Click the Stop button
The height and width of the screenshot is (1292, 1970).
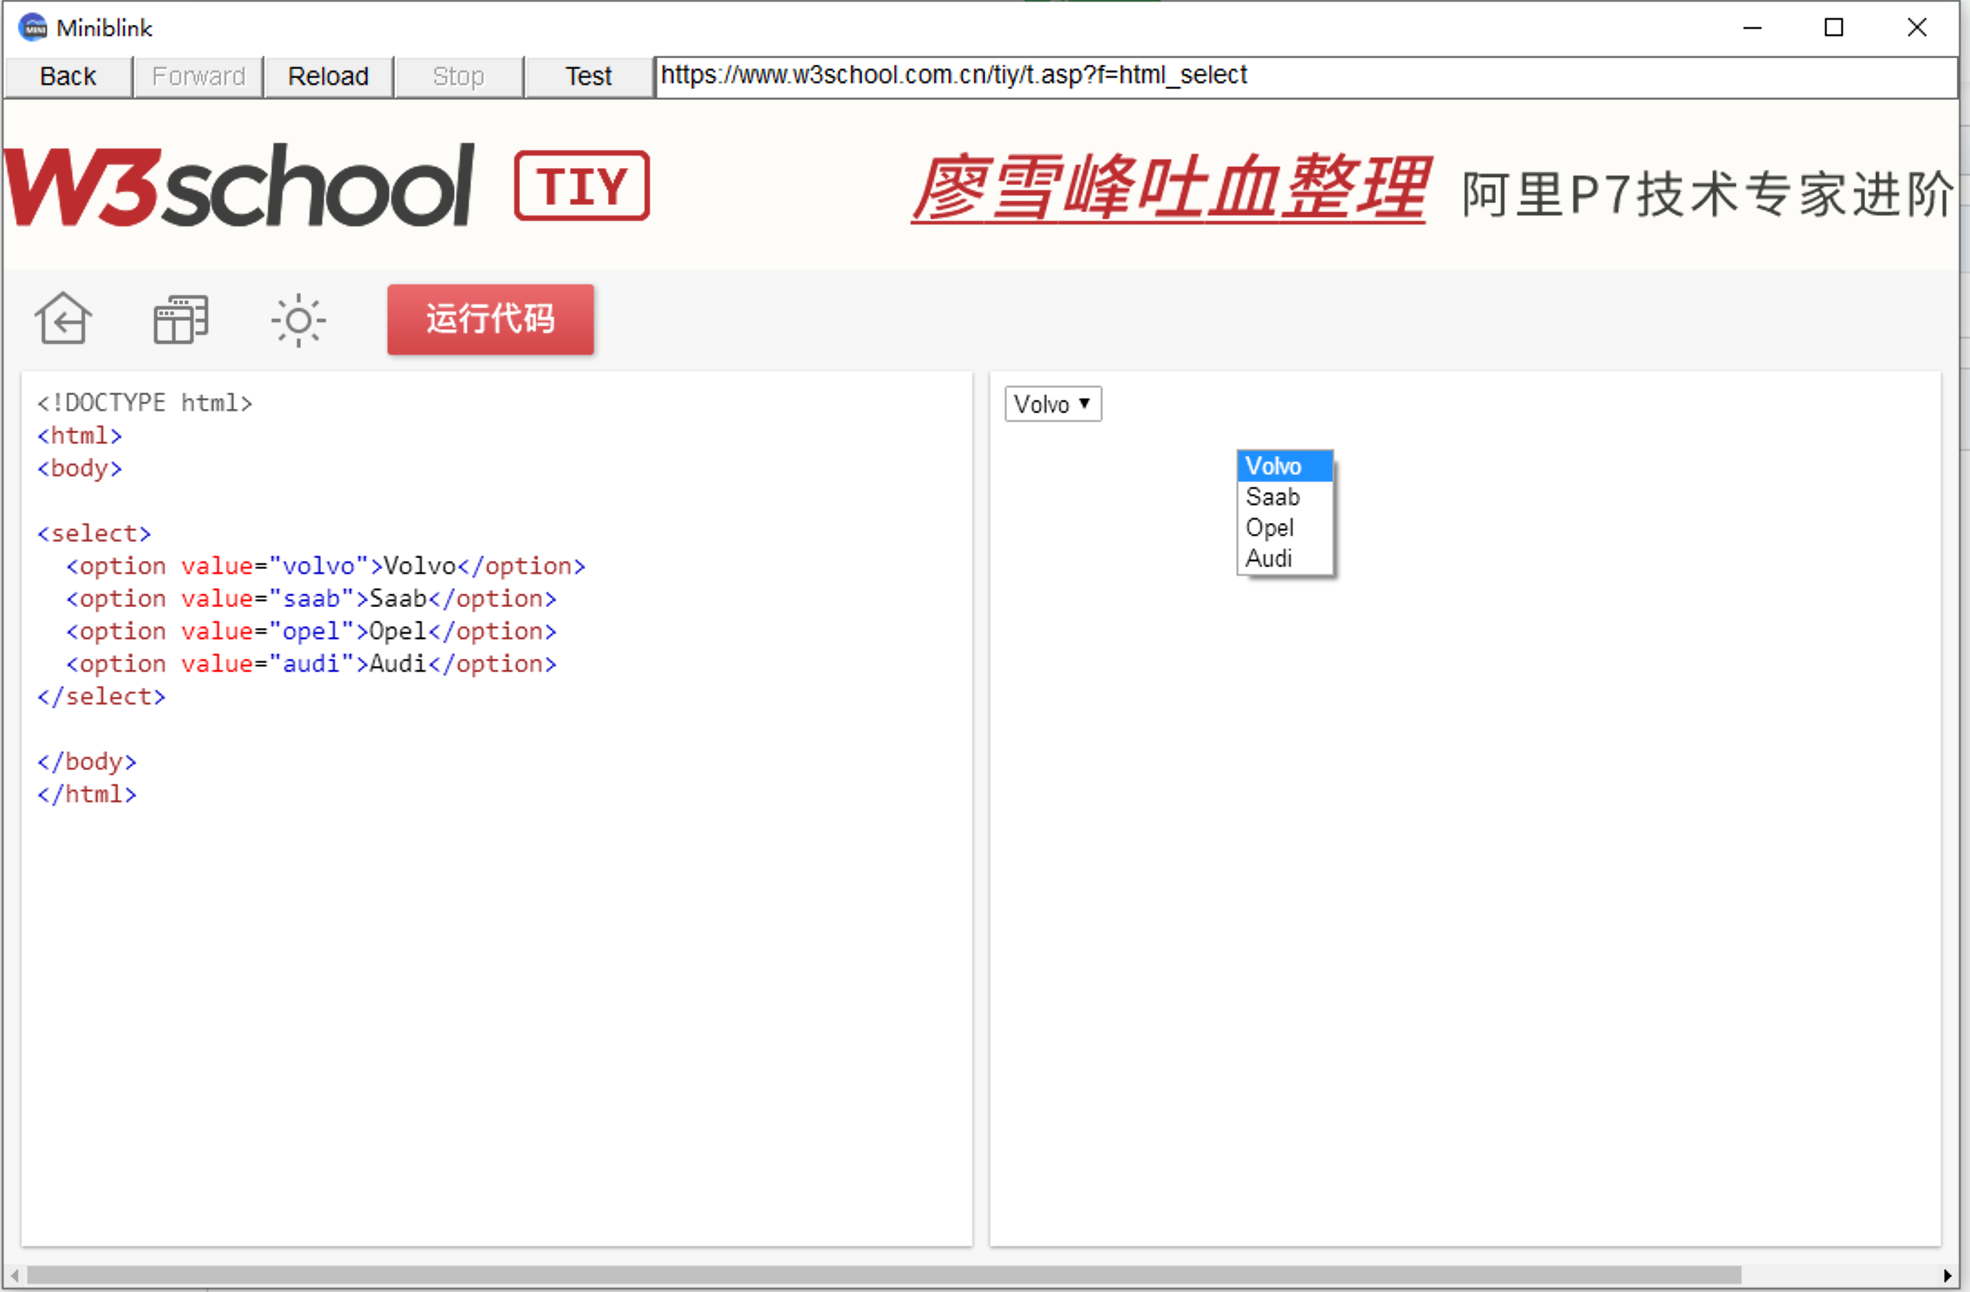click(x=458, y=75)
